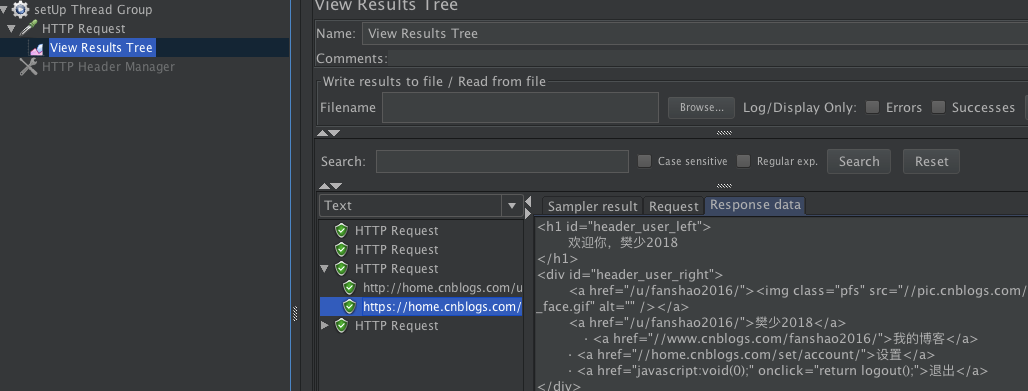Click the Search button
The width and height of the screenshot is (1028, 391).
[859, 161]
